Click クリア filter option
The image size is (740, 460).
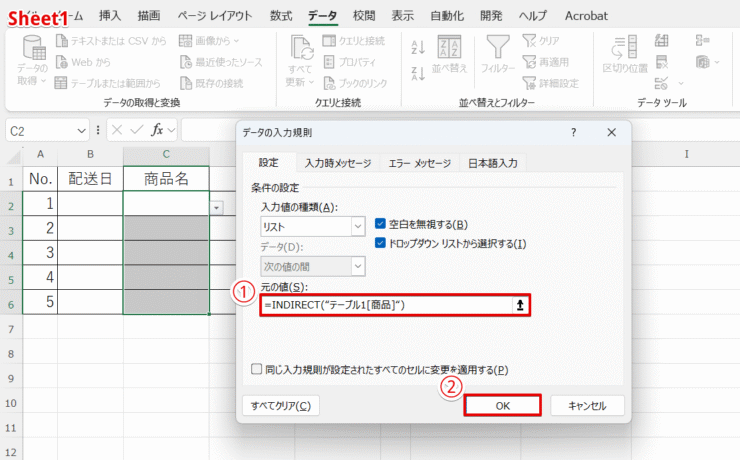541,41
